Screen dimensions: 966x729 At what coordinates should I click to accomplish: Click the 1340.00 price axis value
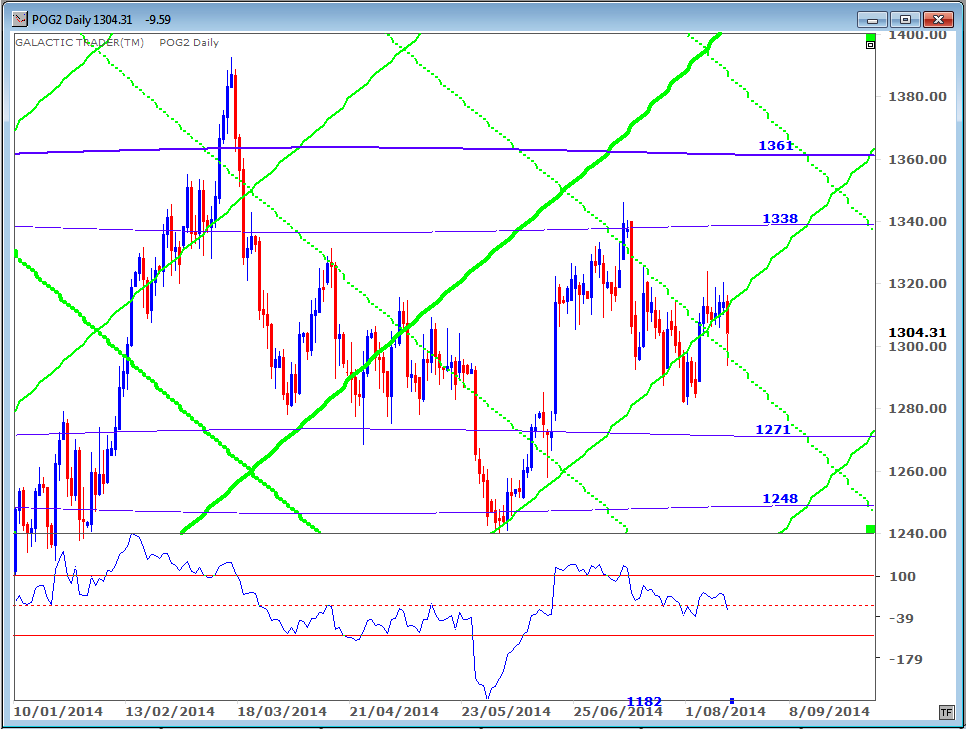coord(917,221)
